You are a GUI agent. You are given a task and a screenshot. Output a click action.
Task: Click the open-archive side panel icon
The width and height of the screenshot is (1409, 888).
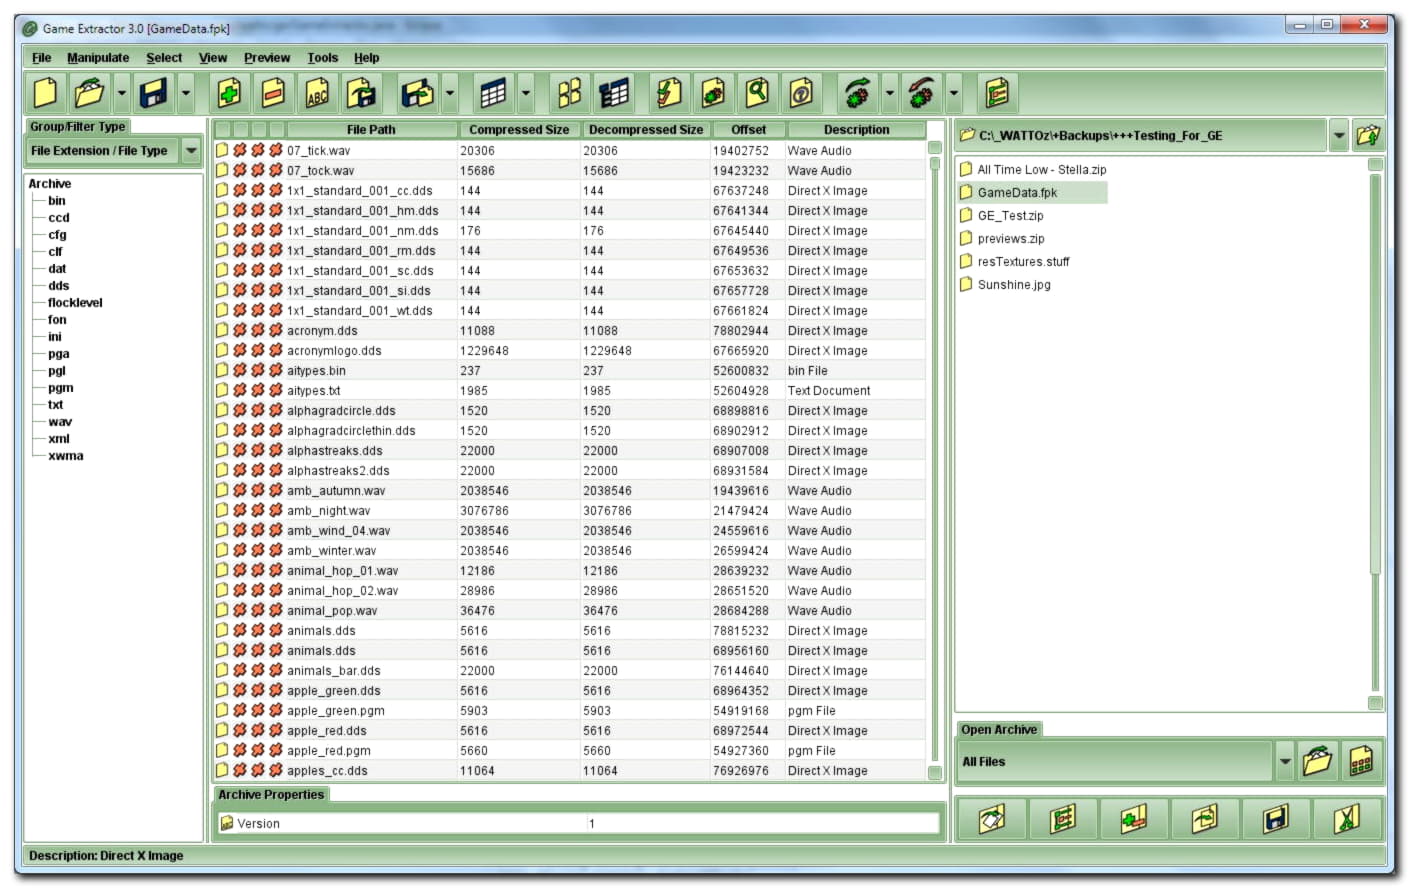[992, 819]
